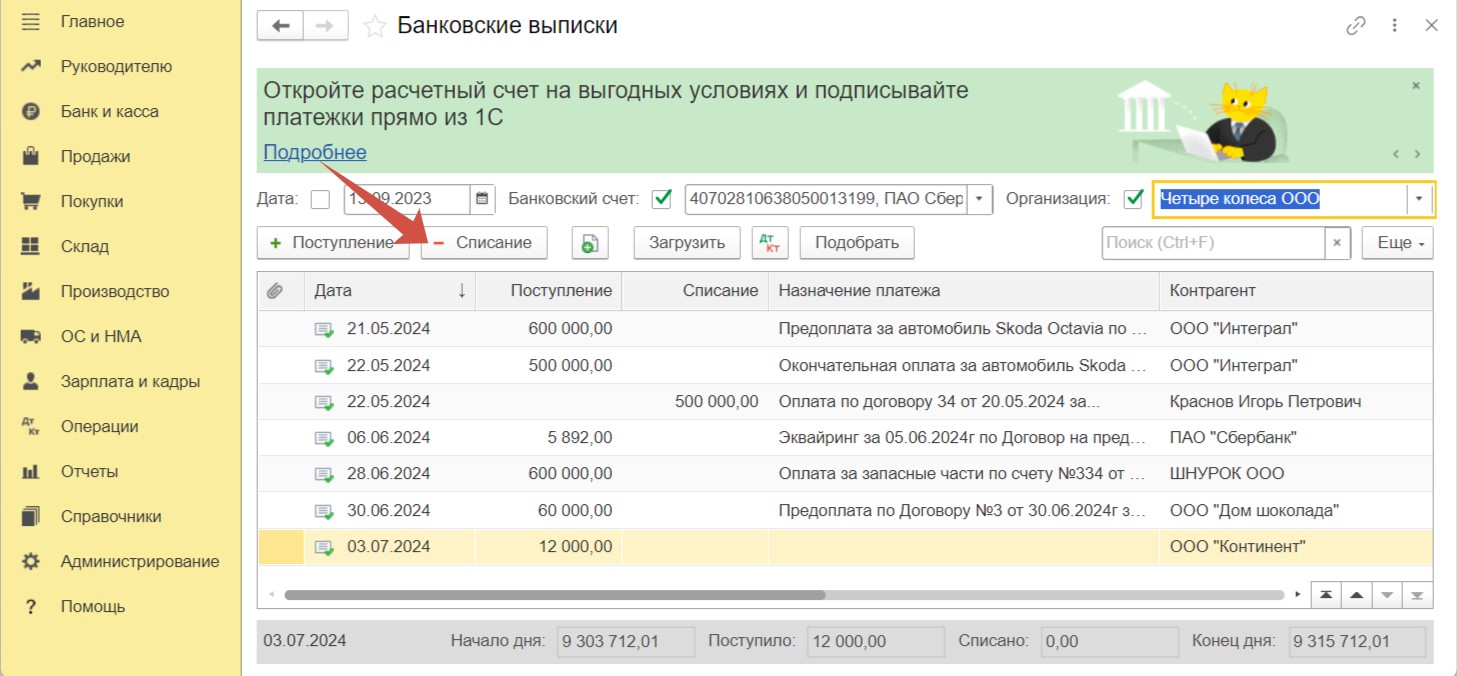Expand the Организация dropdown arrow
1457x676 pixels.
(1418, 199)
